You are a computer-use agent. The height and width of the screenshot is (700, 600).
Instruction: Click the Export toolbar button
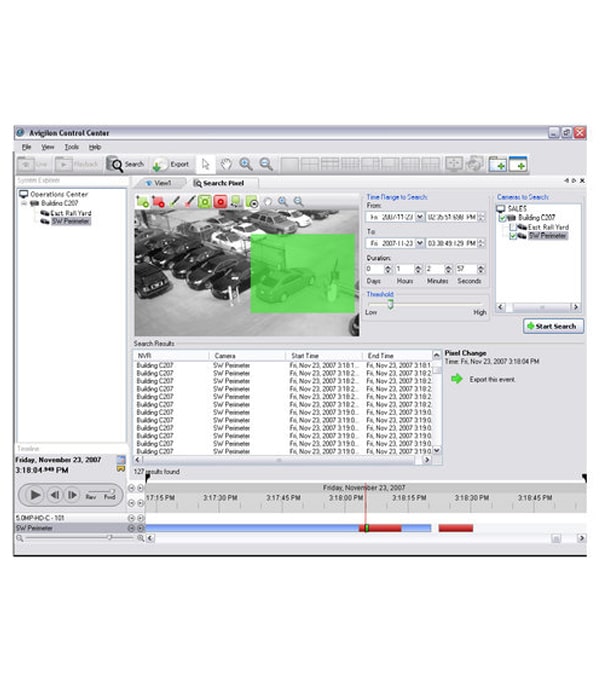171,164
